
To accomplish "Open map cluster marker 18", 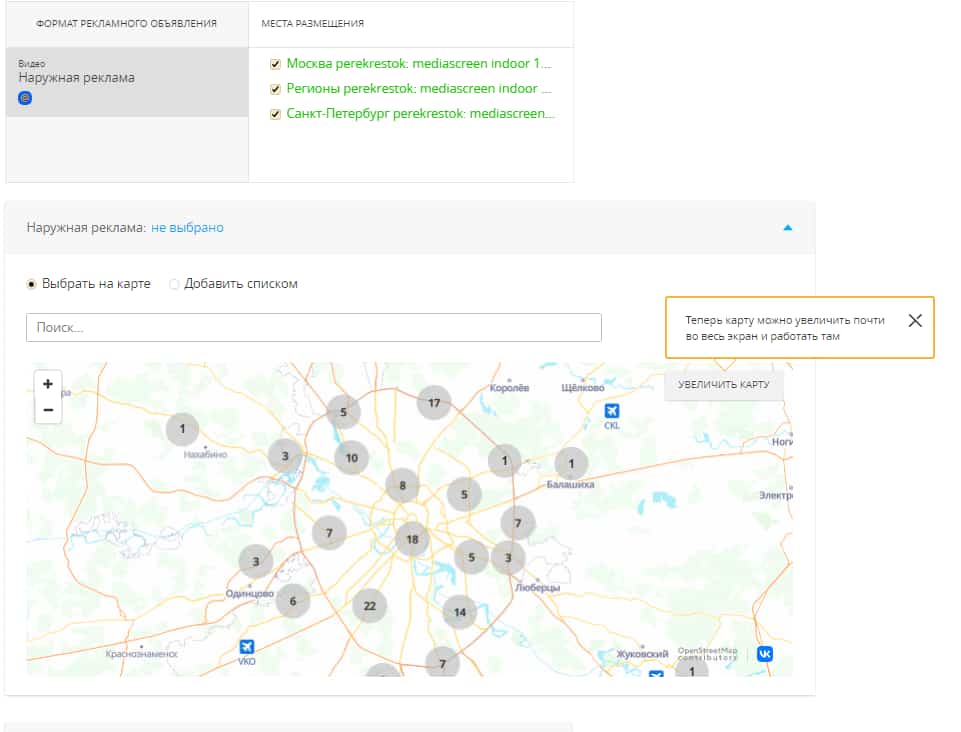I will coord(412,539).
